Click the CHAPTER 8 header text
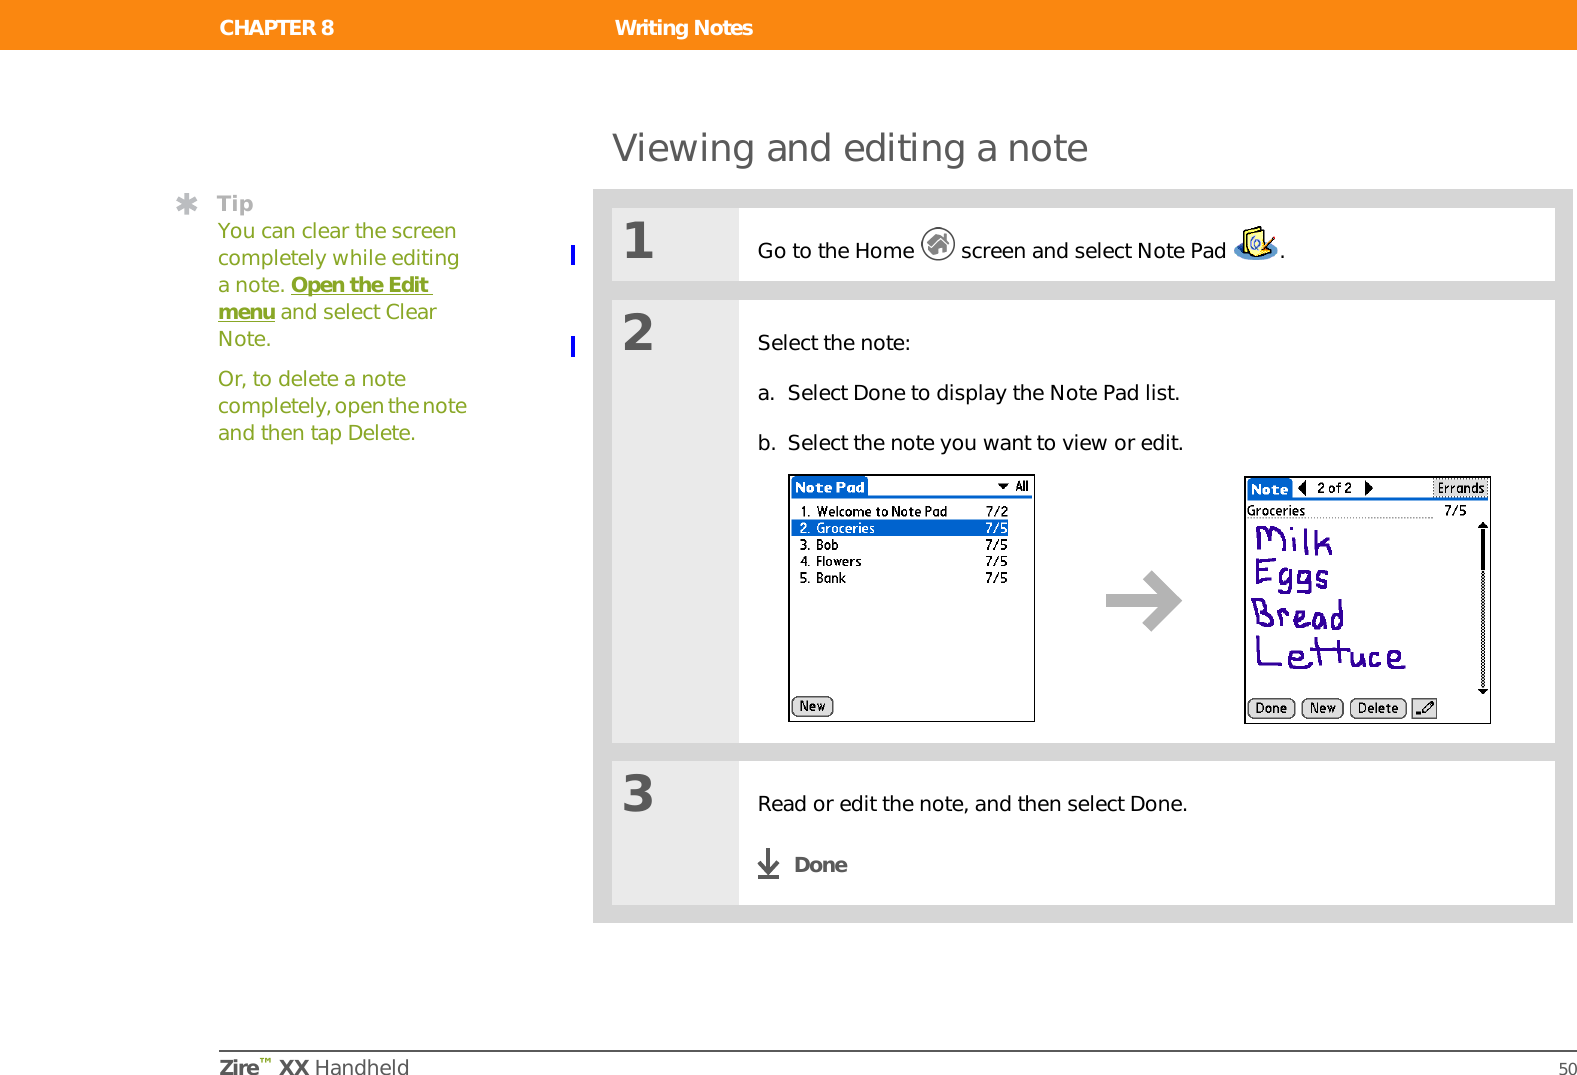The image size is (1577, 1075). point(277,28)
